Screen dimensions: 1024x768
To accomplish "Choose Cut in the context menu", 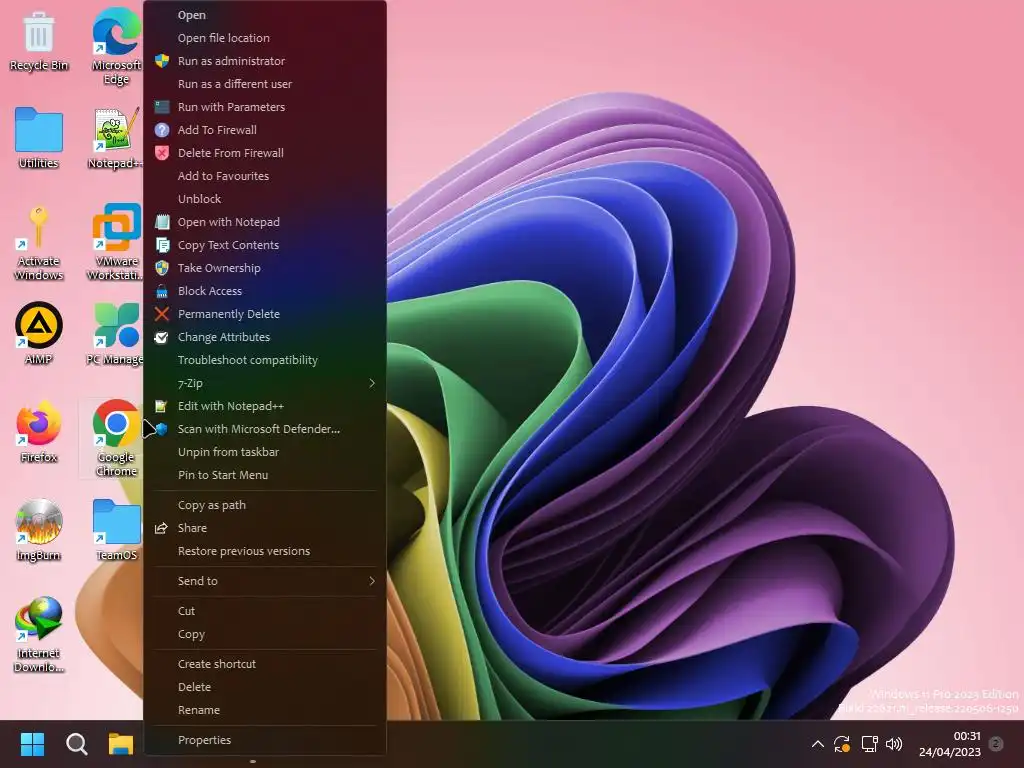I will (264, 611).
